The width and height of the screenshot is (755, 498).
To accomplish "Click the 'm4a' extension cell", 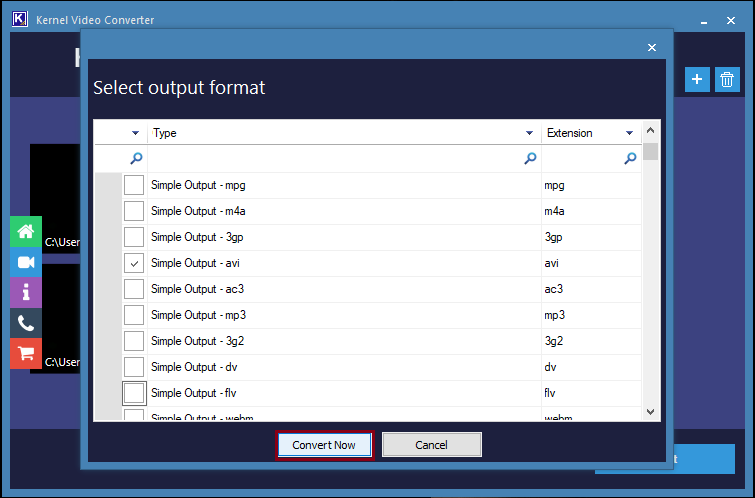I will [591, 211].
